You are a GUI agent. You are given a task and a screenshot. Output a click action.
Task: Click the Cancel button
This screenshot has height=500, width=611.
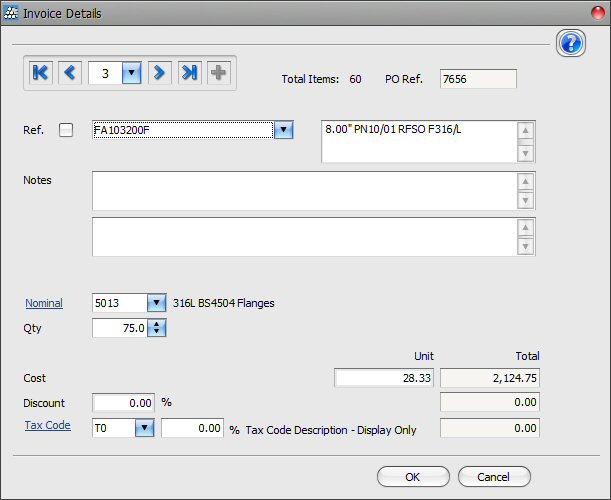pyautogui.click(x=494, y=477)
